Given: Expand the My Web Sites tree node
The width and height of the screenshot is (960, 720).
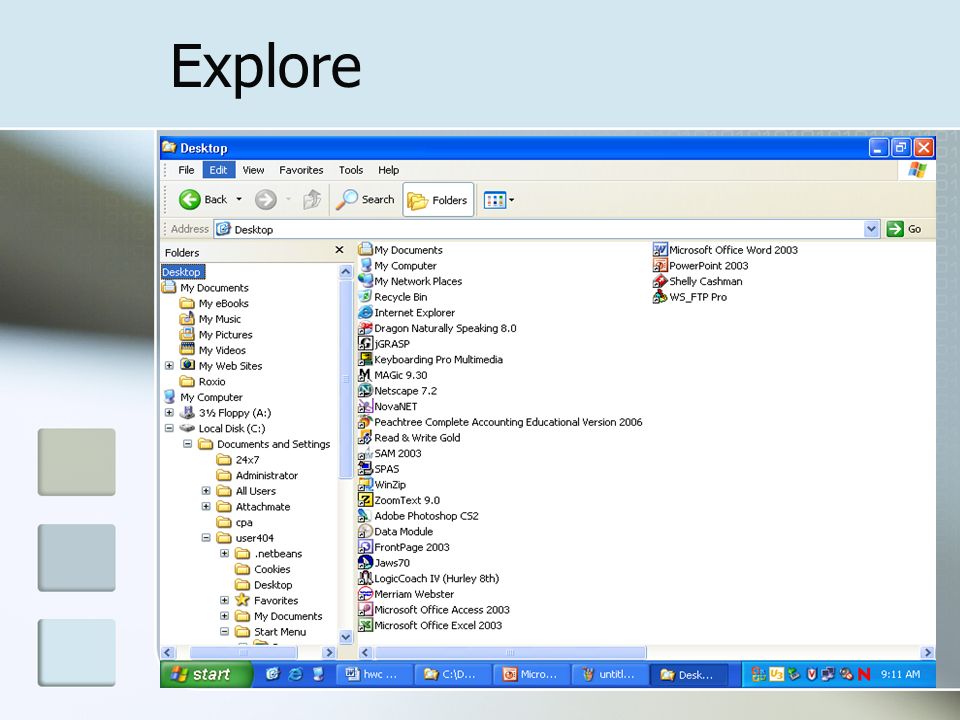Looking at the screenshot, I should [x=169, y=366].
